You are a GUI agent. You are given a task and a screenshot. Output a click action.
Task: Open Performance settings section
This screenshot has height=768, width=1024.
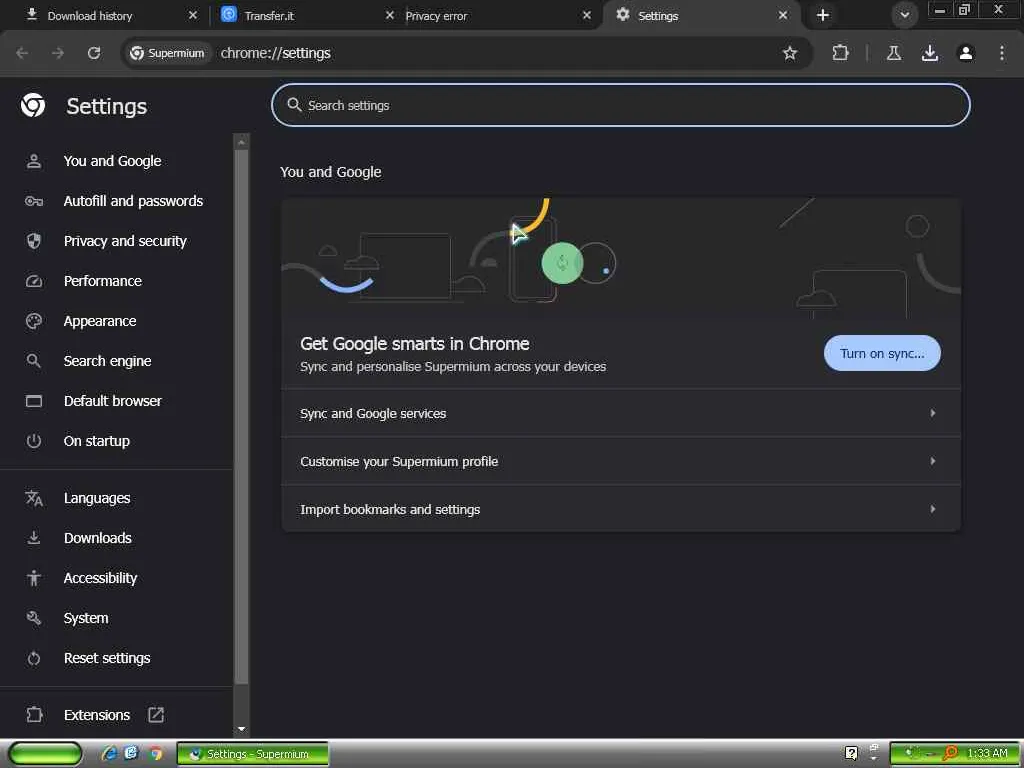click(103, 281)
